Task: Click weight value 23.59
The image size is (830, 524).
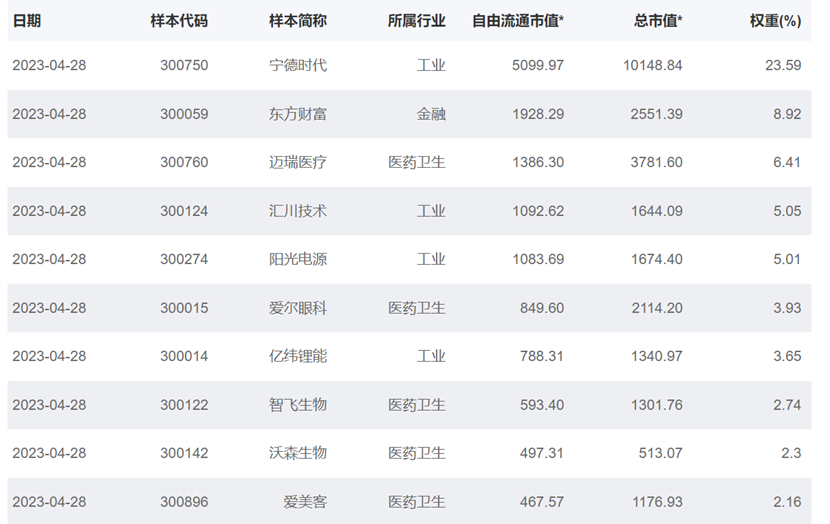Action: tap(783, 65)
